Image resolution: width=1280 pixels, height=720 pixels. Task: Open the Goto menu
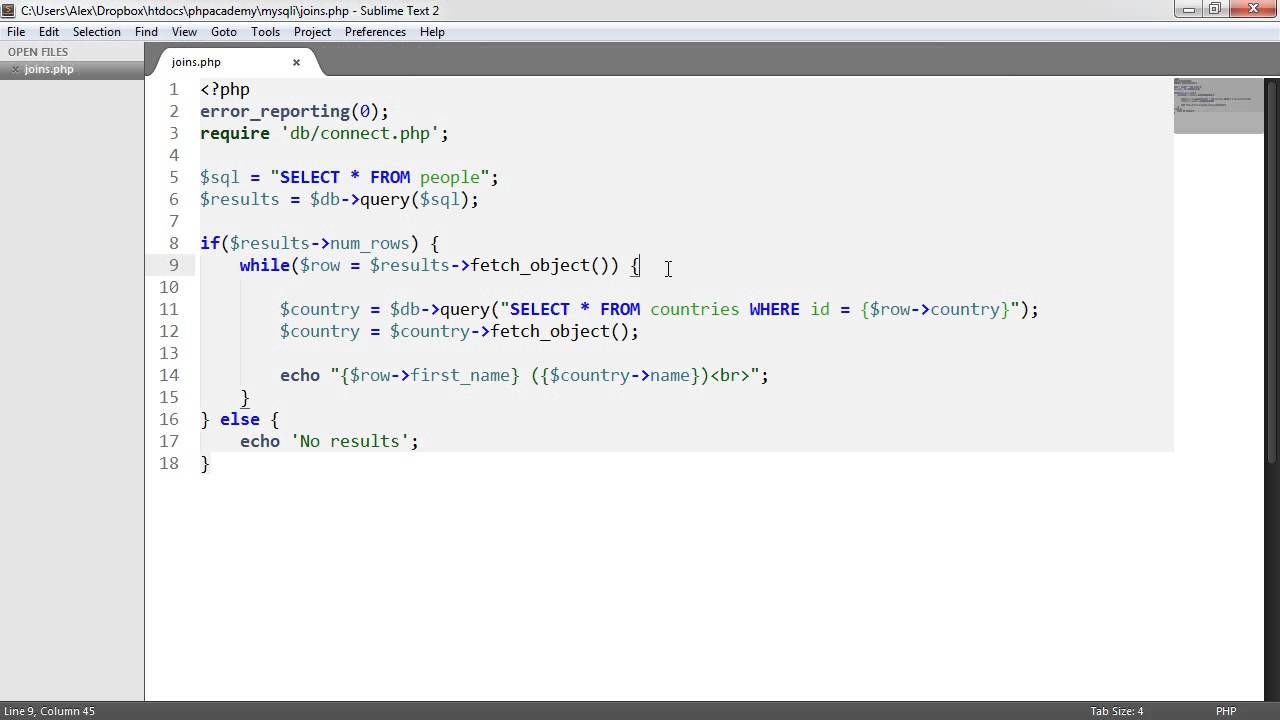(224, 32)
